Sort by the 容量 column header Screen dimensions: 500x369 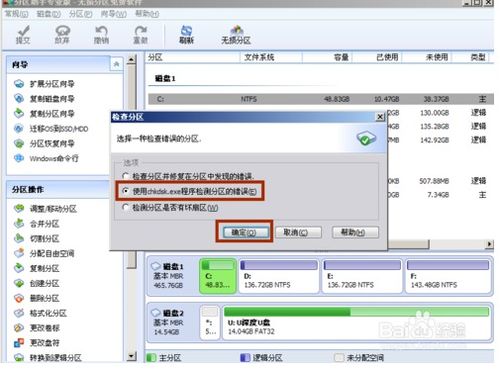pyautogui.click(x=327, y=57)
